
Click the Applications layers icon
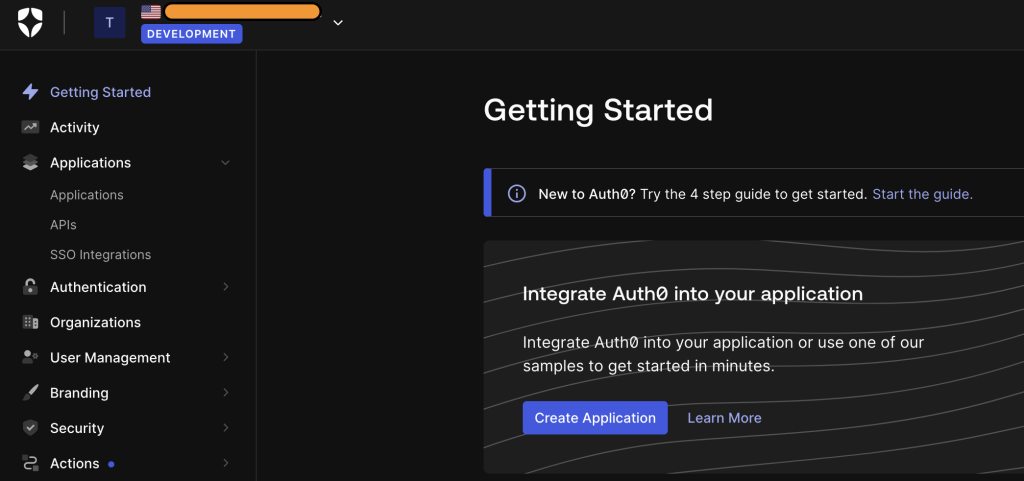point(30,163)
